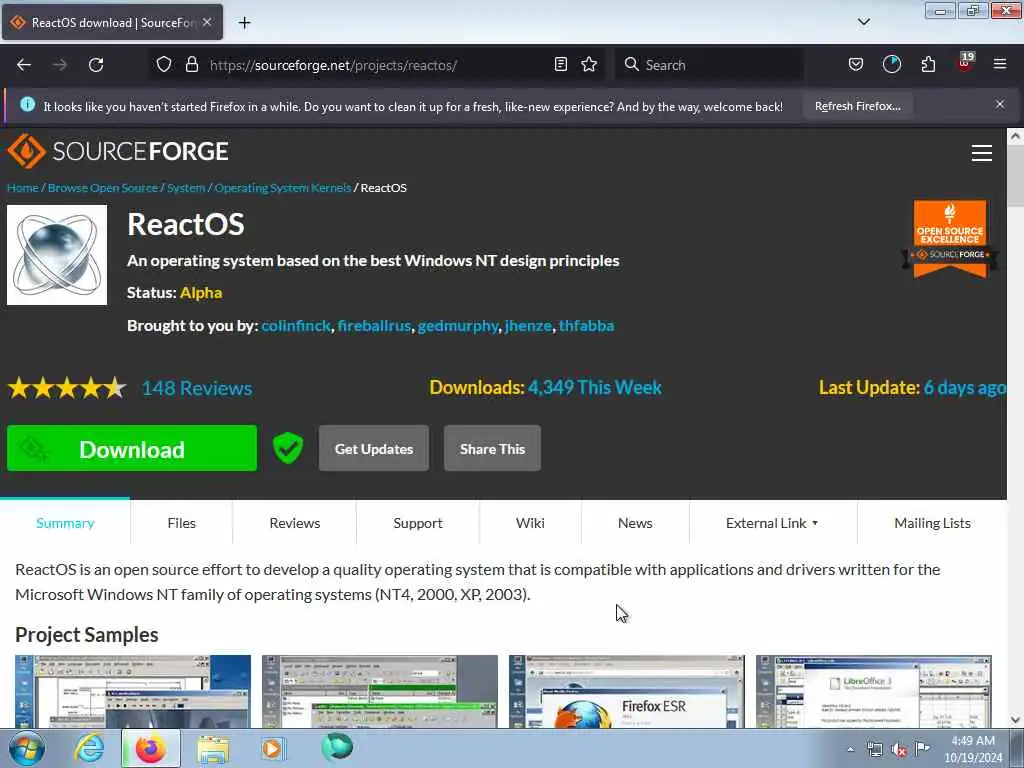Open the Windows Start button

point(27,748)
